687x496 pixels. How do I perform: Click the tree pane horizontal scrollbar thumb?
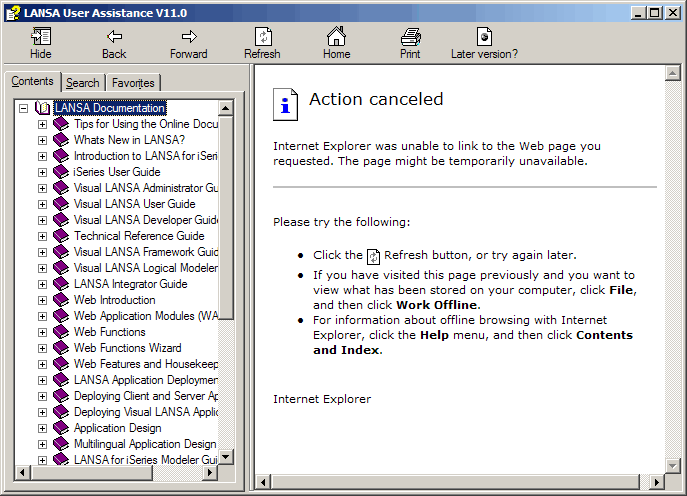pyautogui.click(x=92, y=472)
